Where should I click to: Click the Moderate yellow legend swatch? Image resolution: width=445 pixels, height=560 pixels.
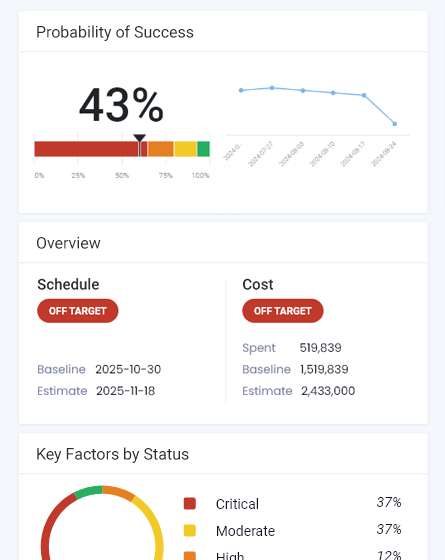190,530
